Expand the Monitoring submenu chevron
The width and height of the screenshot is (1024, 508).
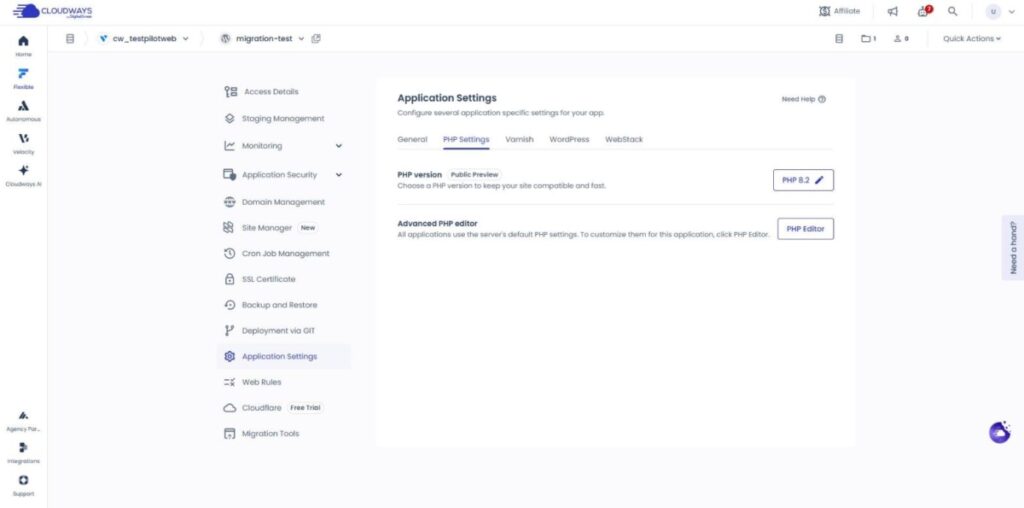point(338,146)
